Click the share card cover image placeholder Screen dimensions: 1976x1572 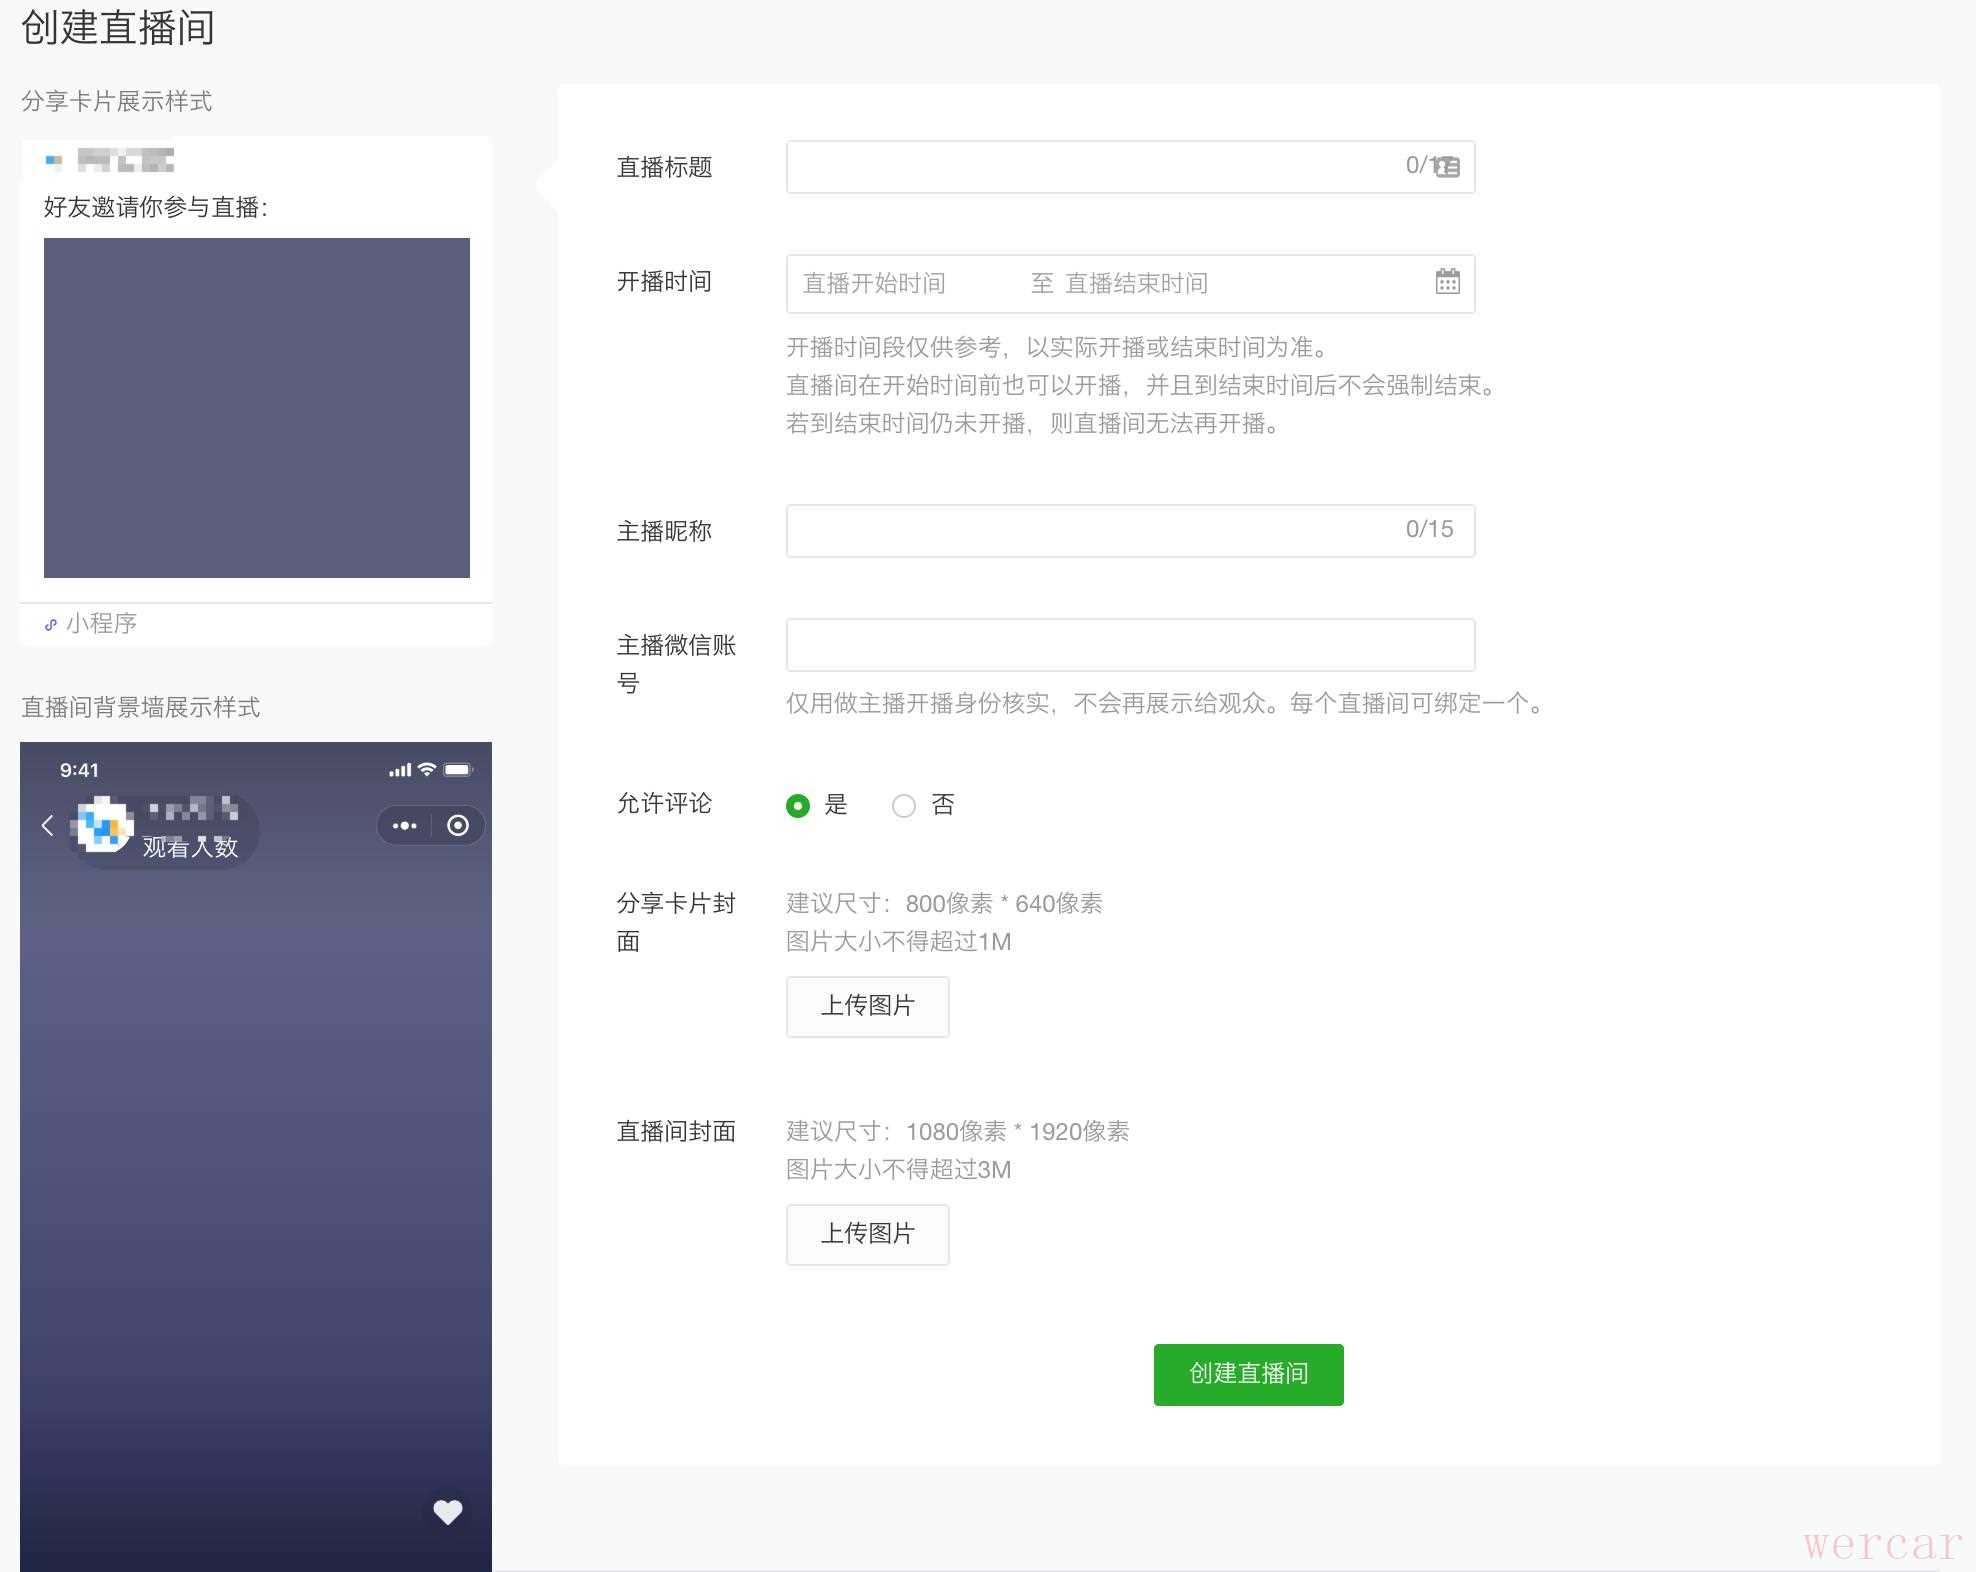257,407
